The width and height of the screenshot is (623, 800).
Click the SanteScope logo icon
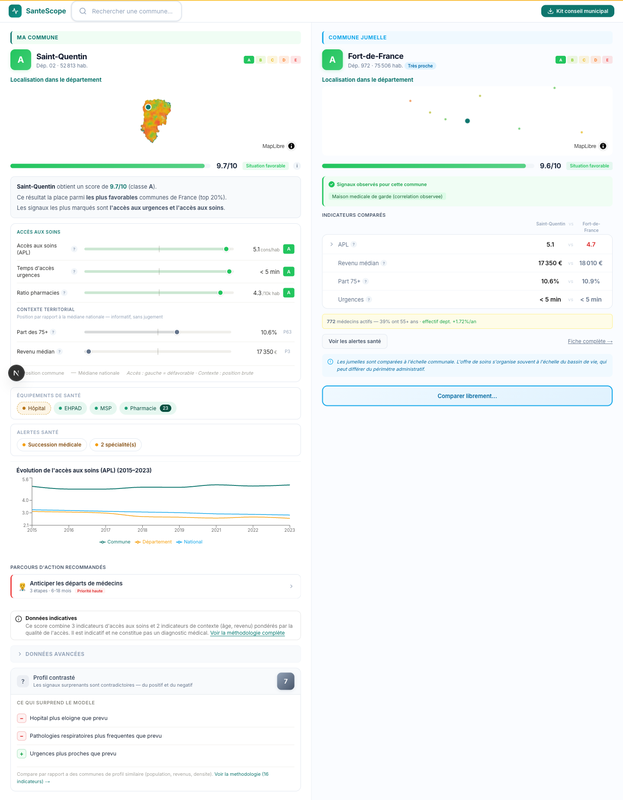tap(15, 11)
